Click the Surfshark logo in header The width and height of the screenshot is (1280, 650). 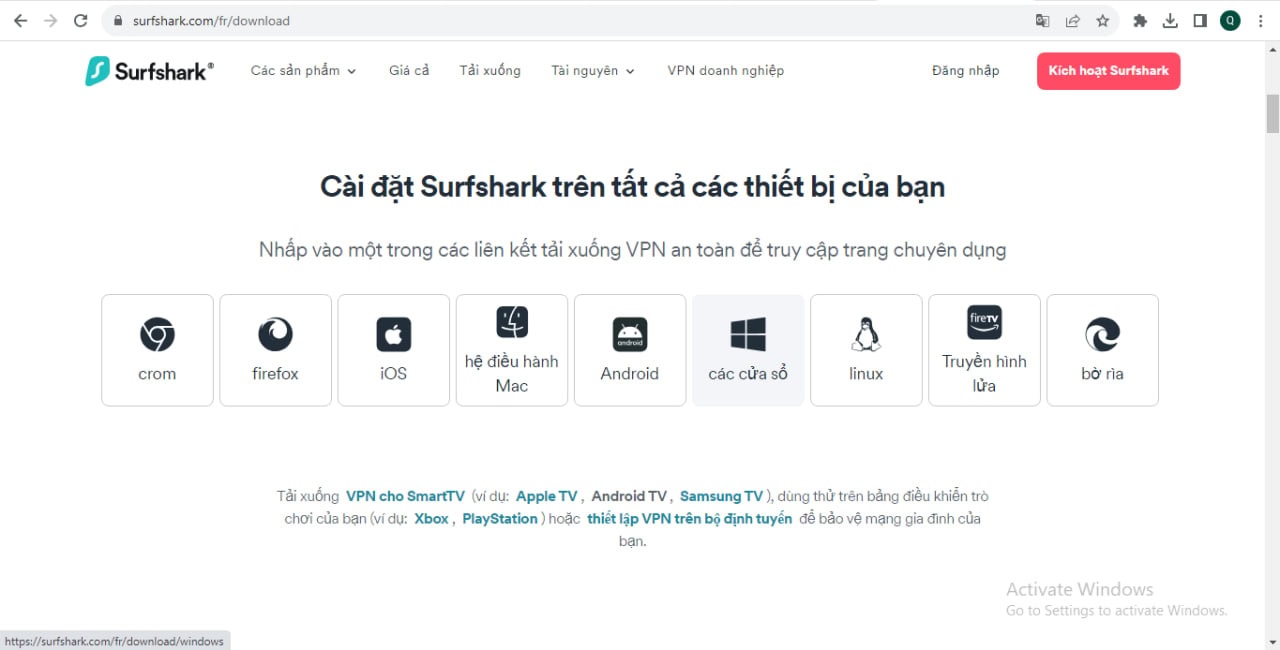(x=149, y=71)
